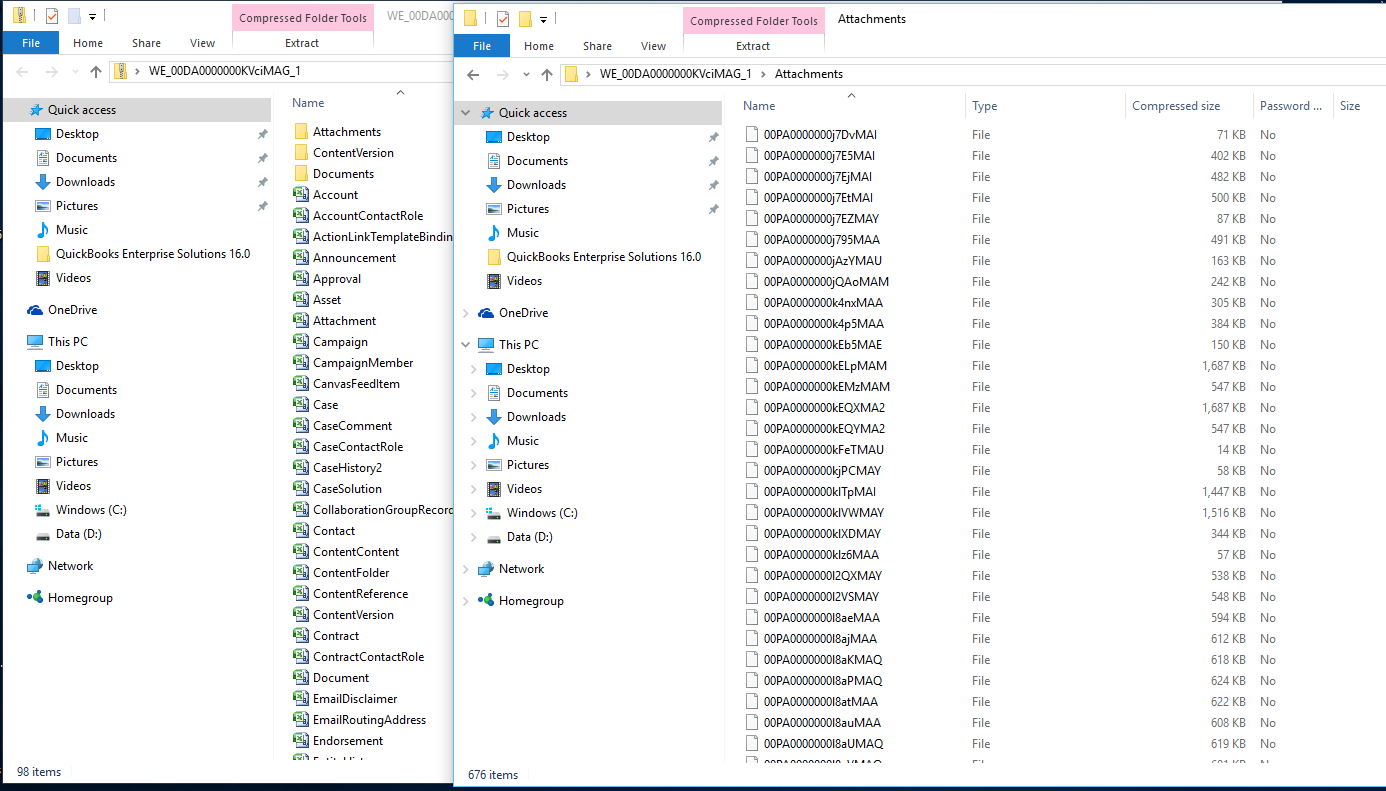Click the Properties checkmark icon in Quick Access Toolbar
This screenshot has width=1386, height=791.
pos(502,18)
